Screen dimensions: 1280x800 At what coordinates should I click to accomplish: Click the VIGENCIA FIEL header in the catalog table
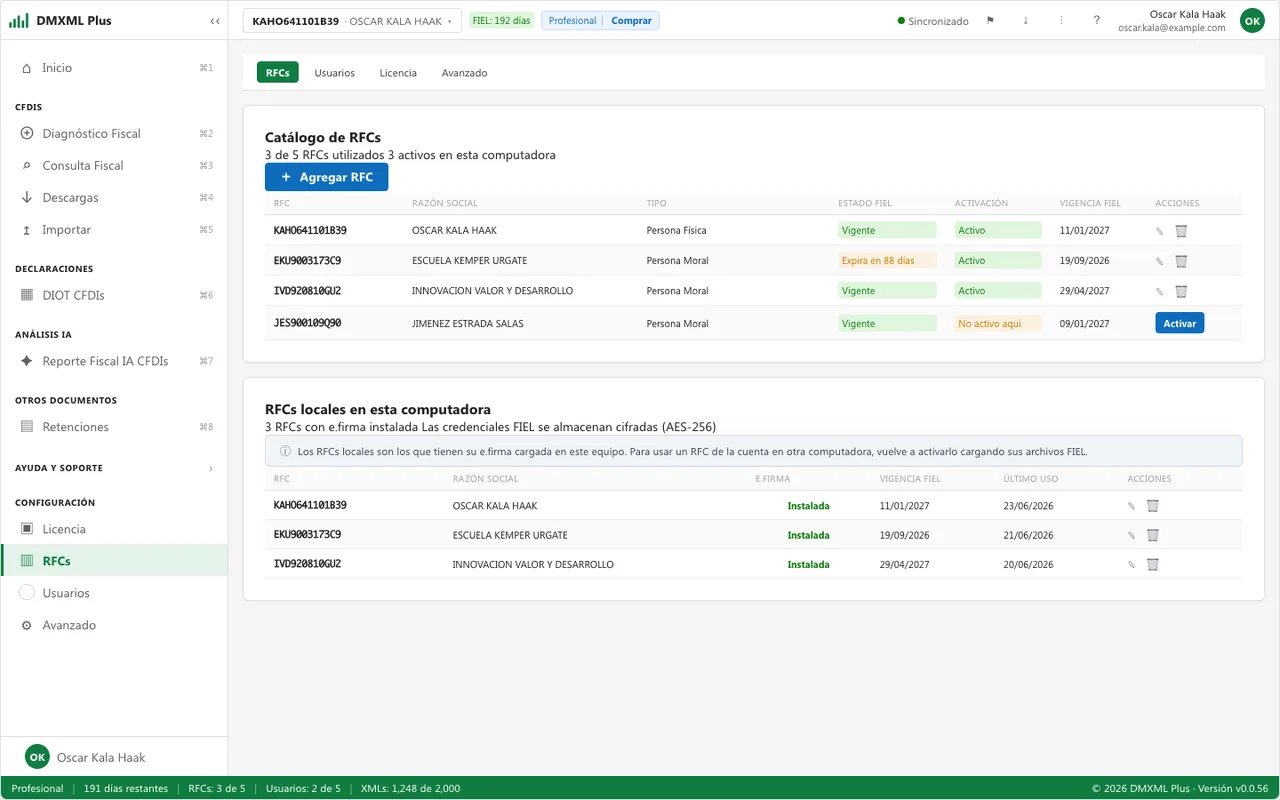[1090, 203]
